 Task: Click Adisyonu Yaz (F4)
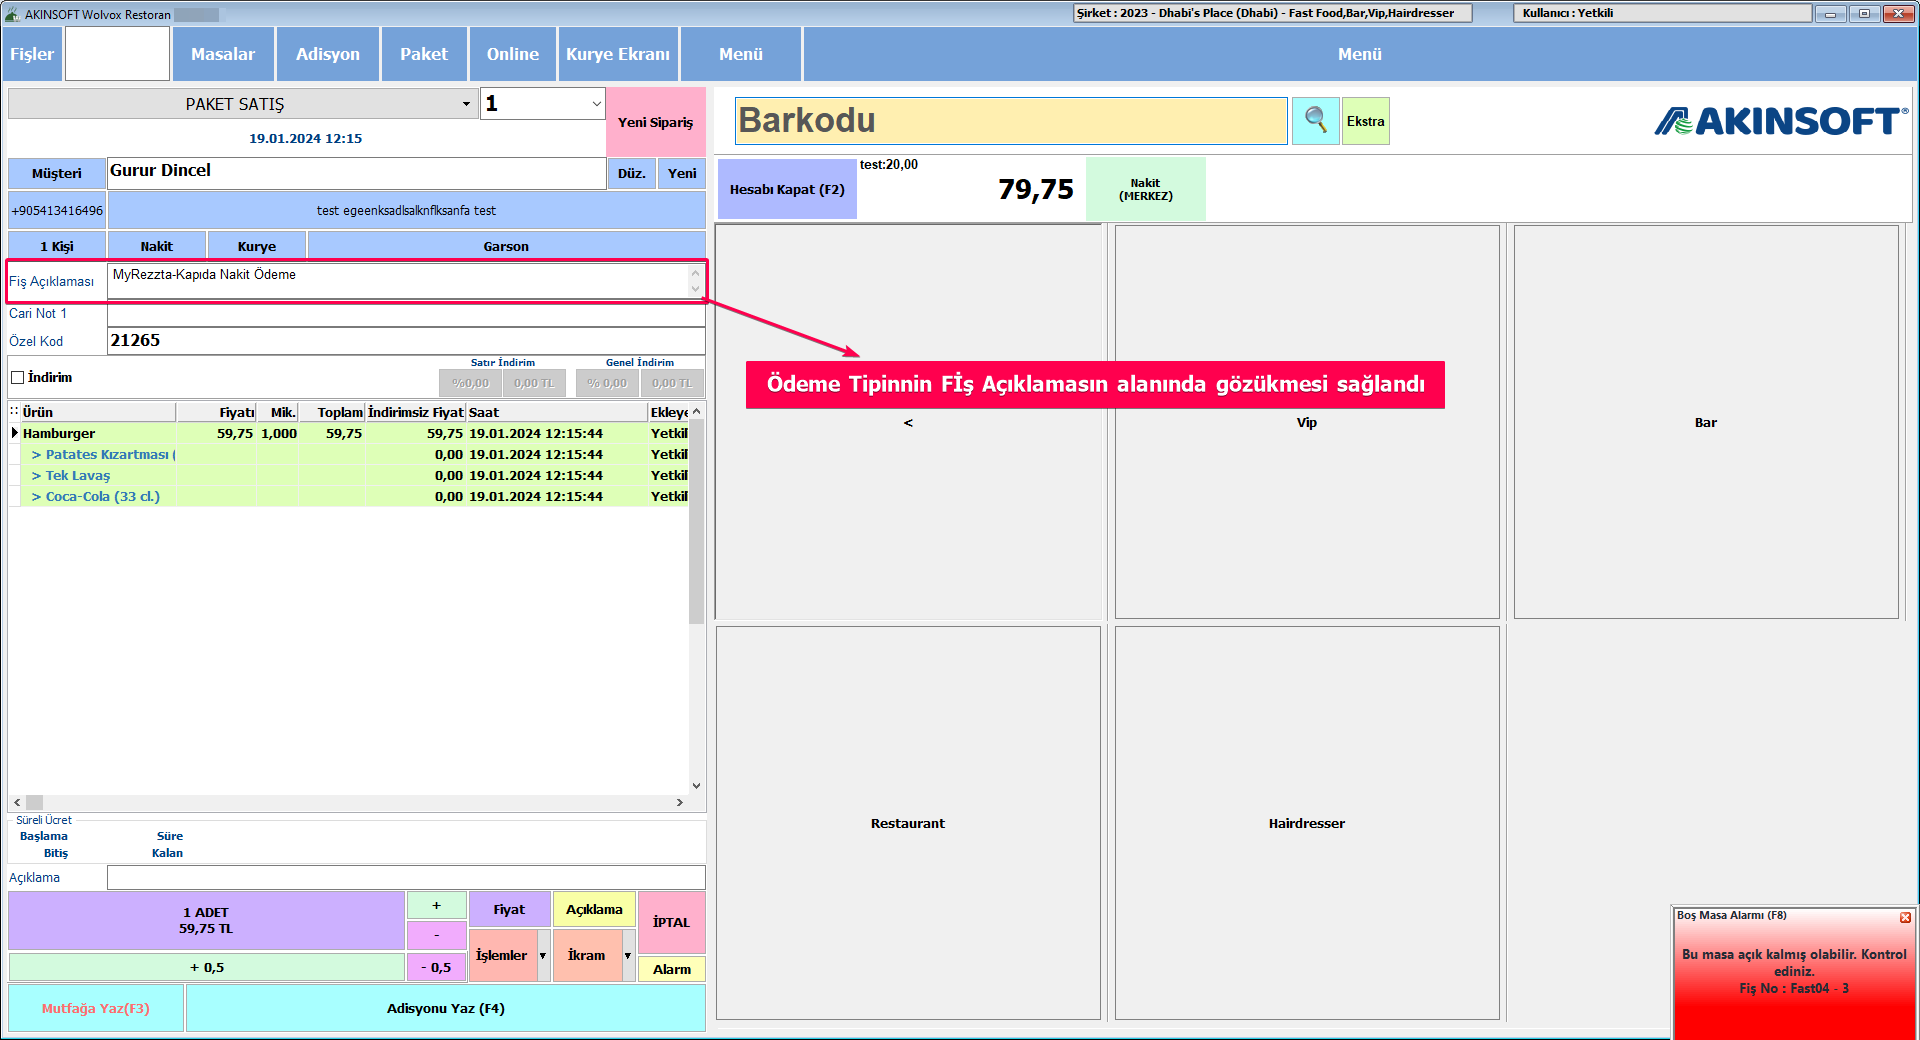point(445,1008)
